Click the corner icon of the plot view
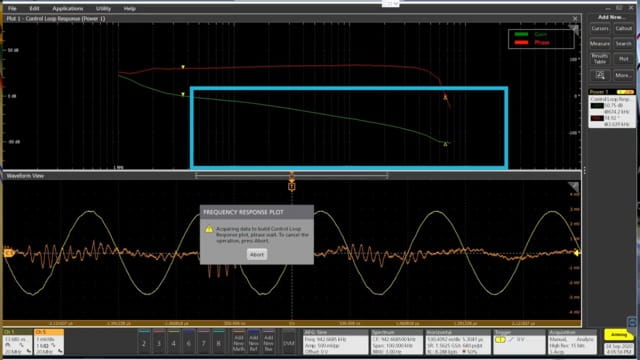 573,29
